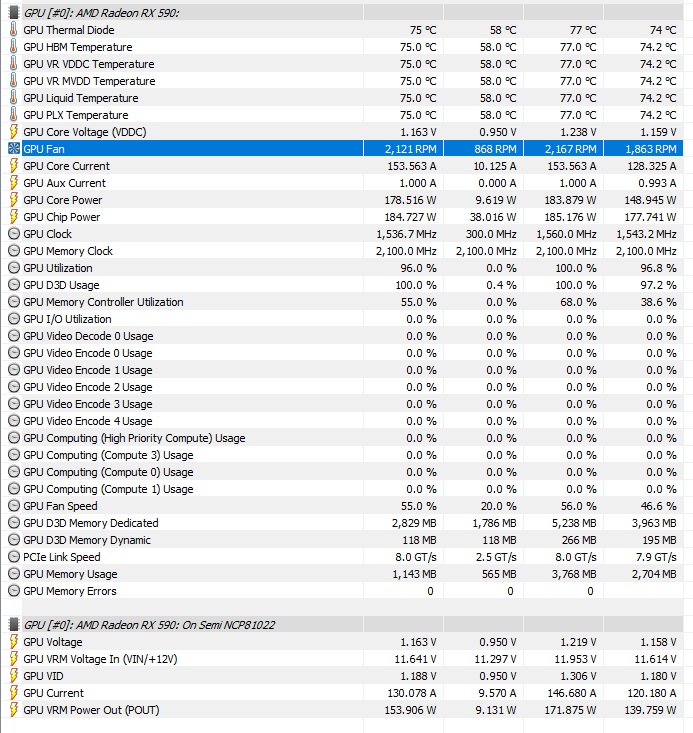Click lightning bolt icon of GPU Core Voltage (VDDC)

pos(14,132)
